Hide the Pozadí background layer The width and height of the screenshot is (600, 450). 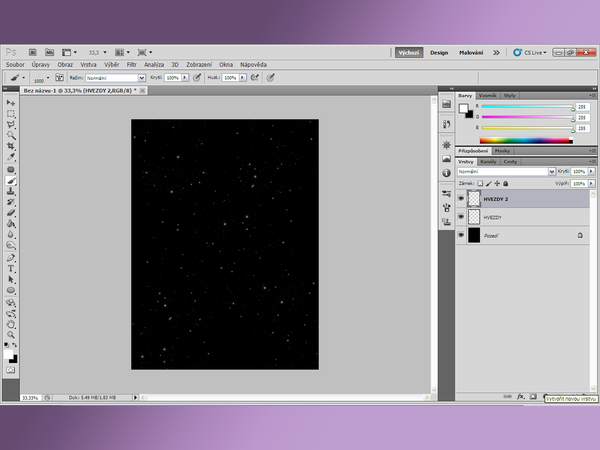461,235
